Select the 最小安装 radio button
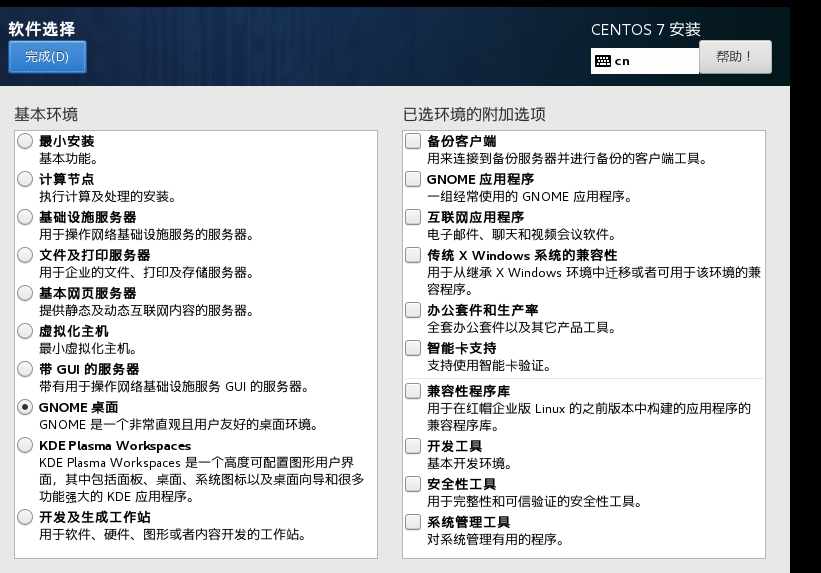The width and height of the screenshot is (821, 573). tap(25, 141)
